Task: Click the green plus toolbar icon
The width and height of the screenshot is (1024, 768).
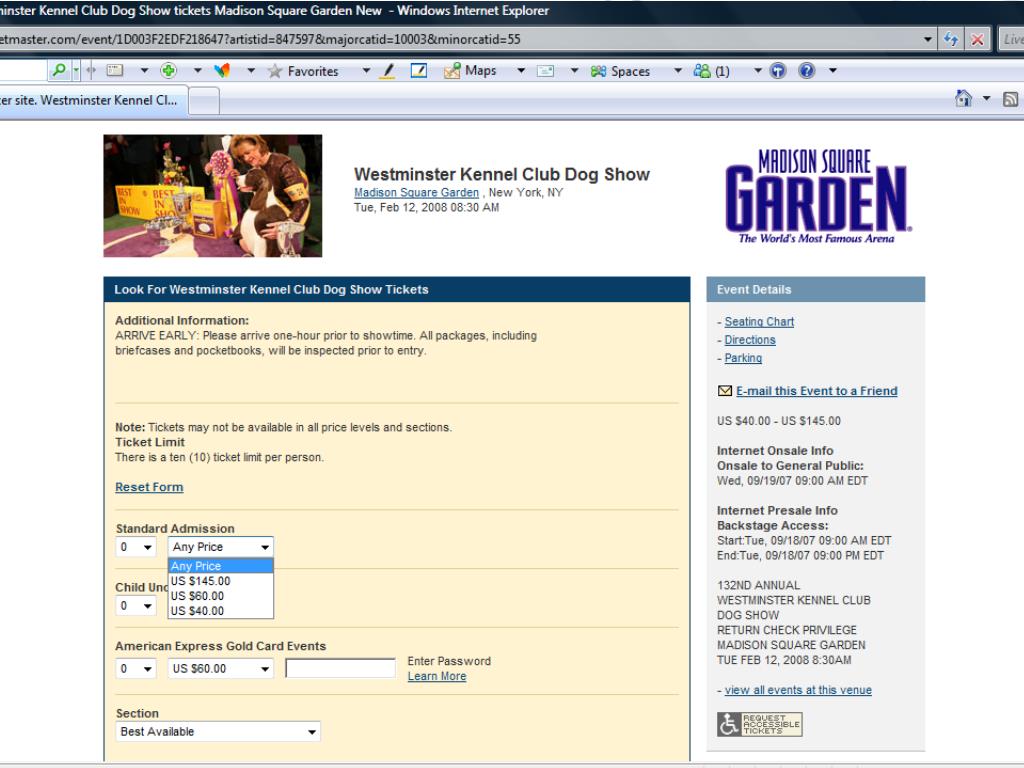Action: (x=168, y=71)
